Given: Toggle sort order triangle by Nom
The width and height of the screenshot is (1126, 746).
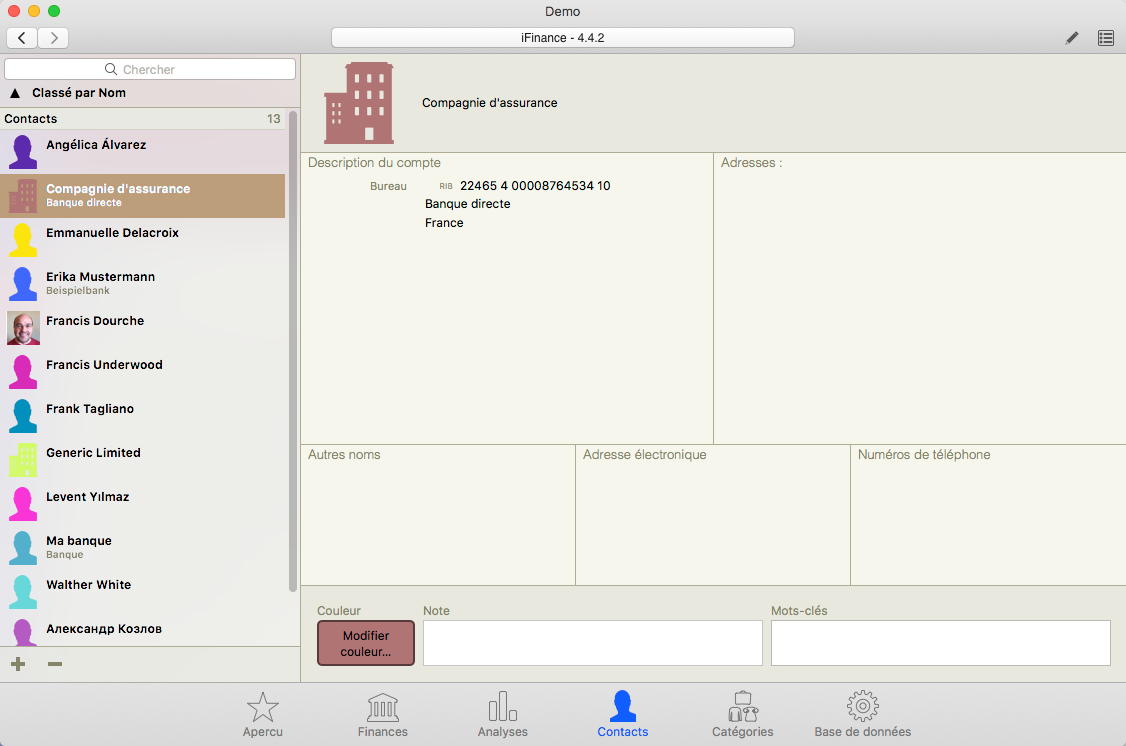Looking at the screenshot, I should coord(15,93).
